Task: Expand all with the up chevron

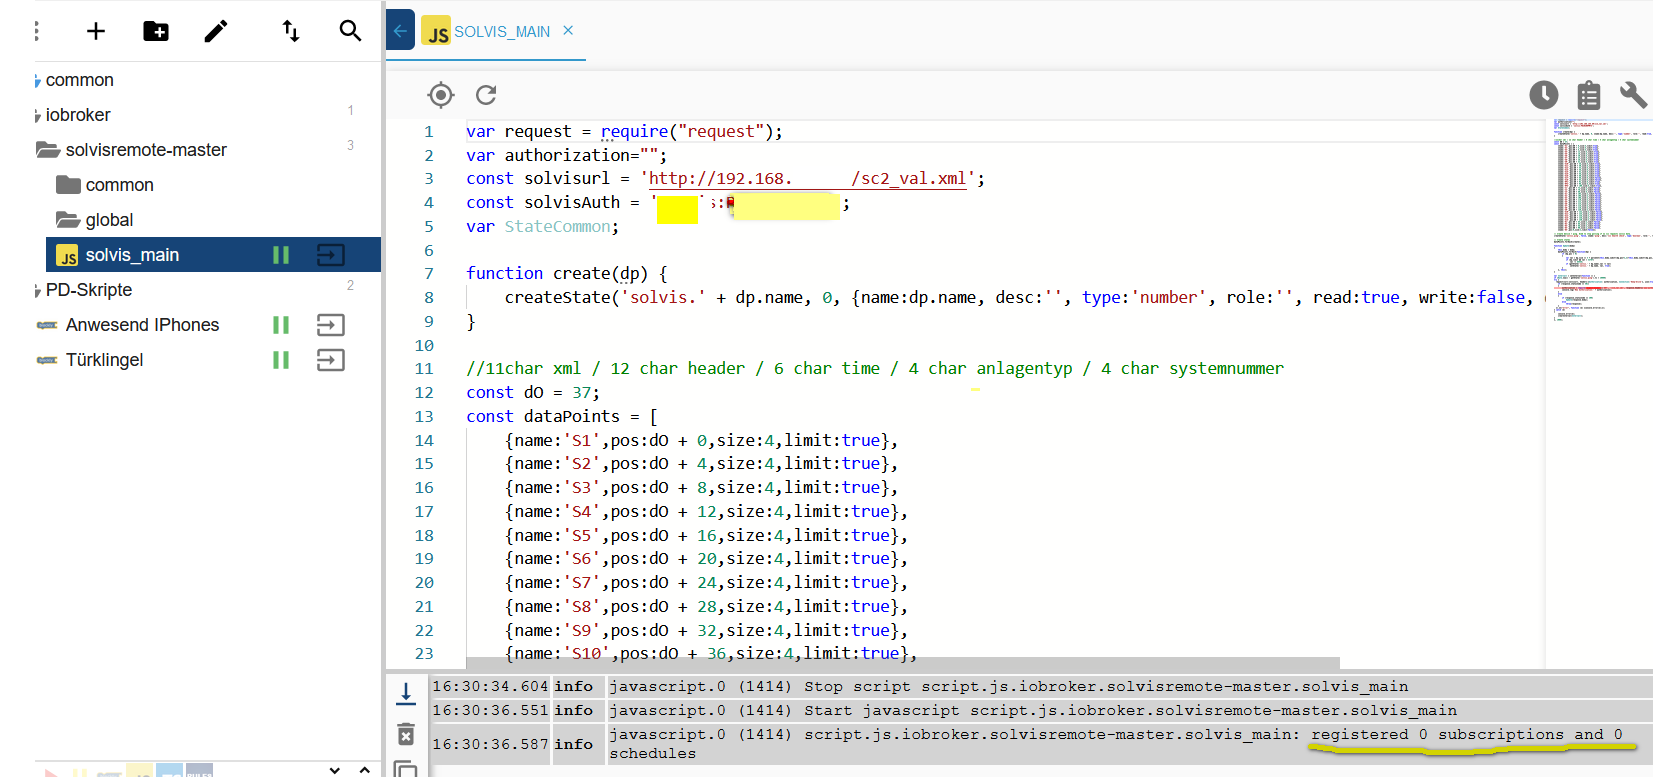Action: [365, 769]
